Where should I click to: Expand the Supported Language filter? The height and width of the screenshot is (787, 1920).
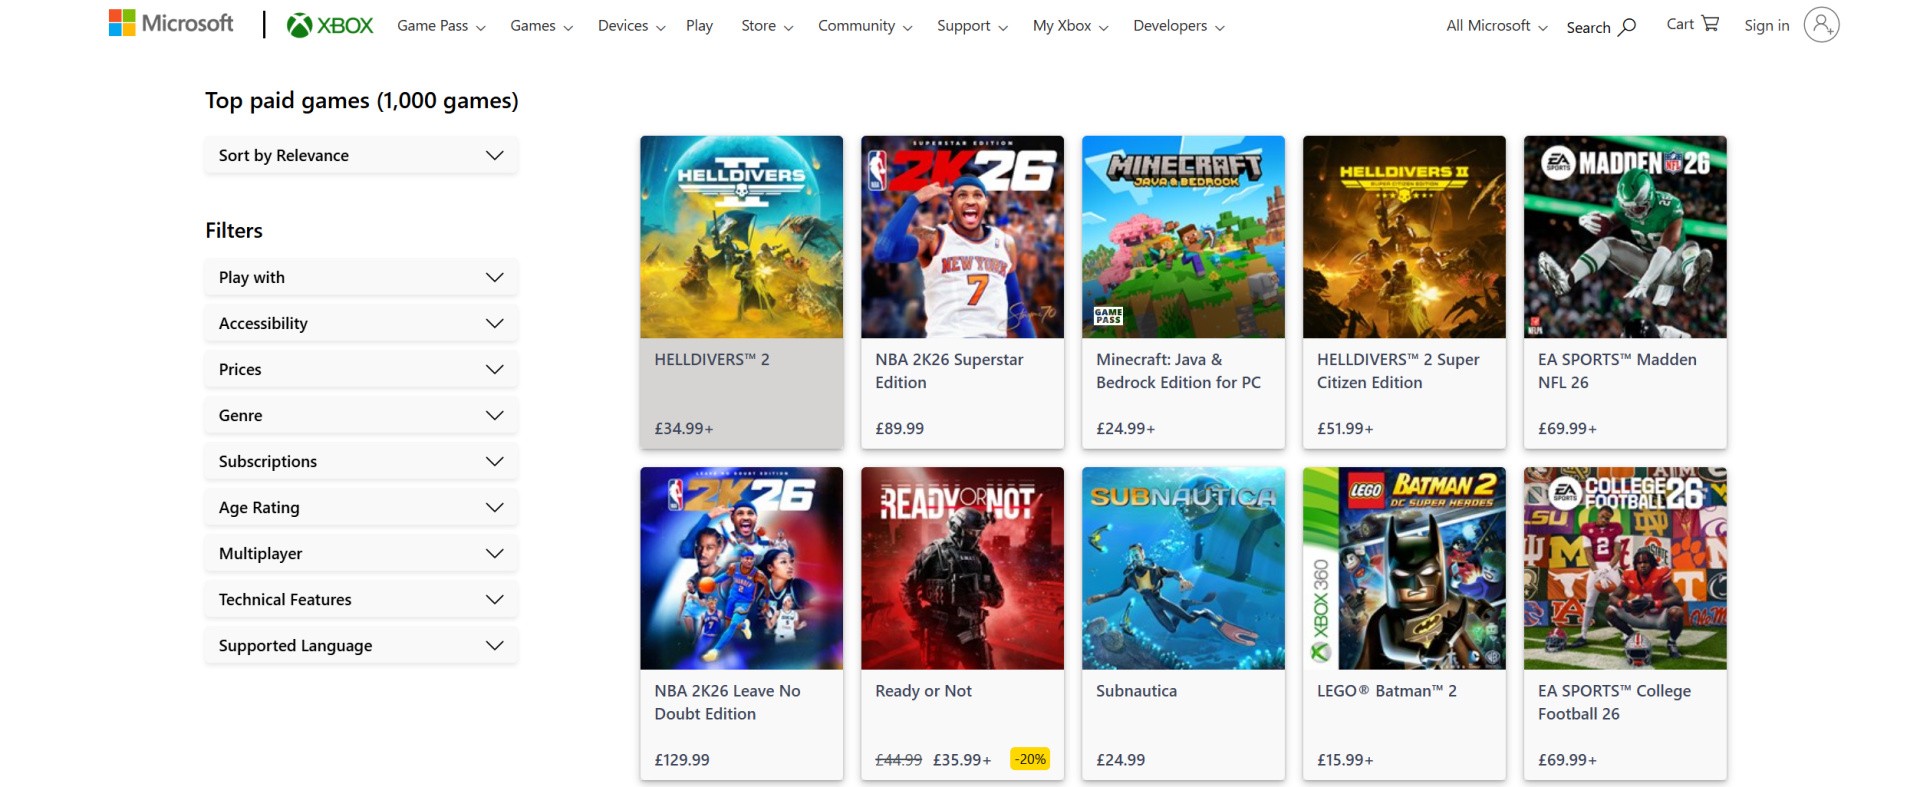(x=361, y=645)
